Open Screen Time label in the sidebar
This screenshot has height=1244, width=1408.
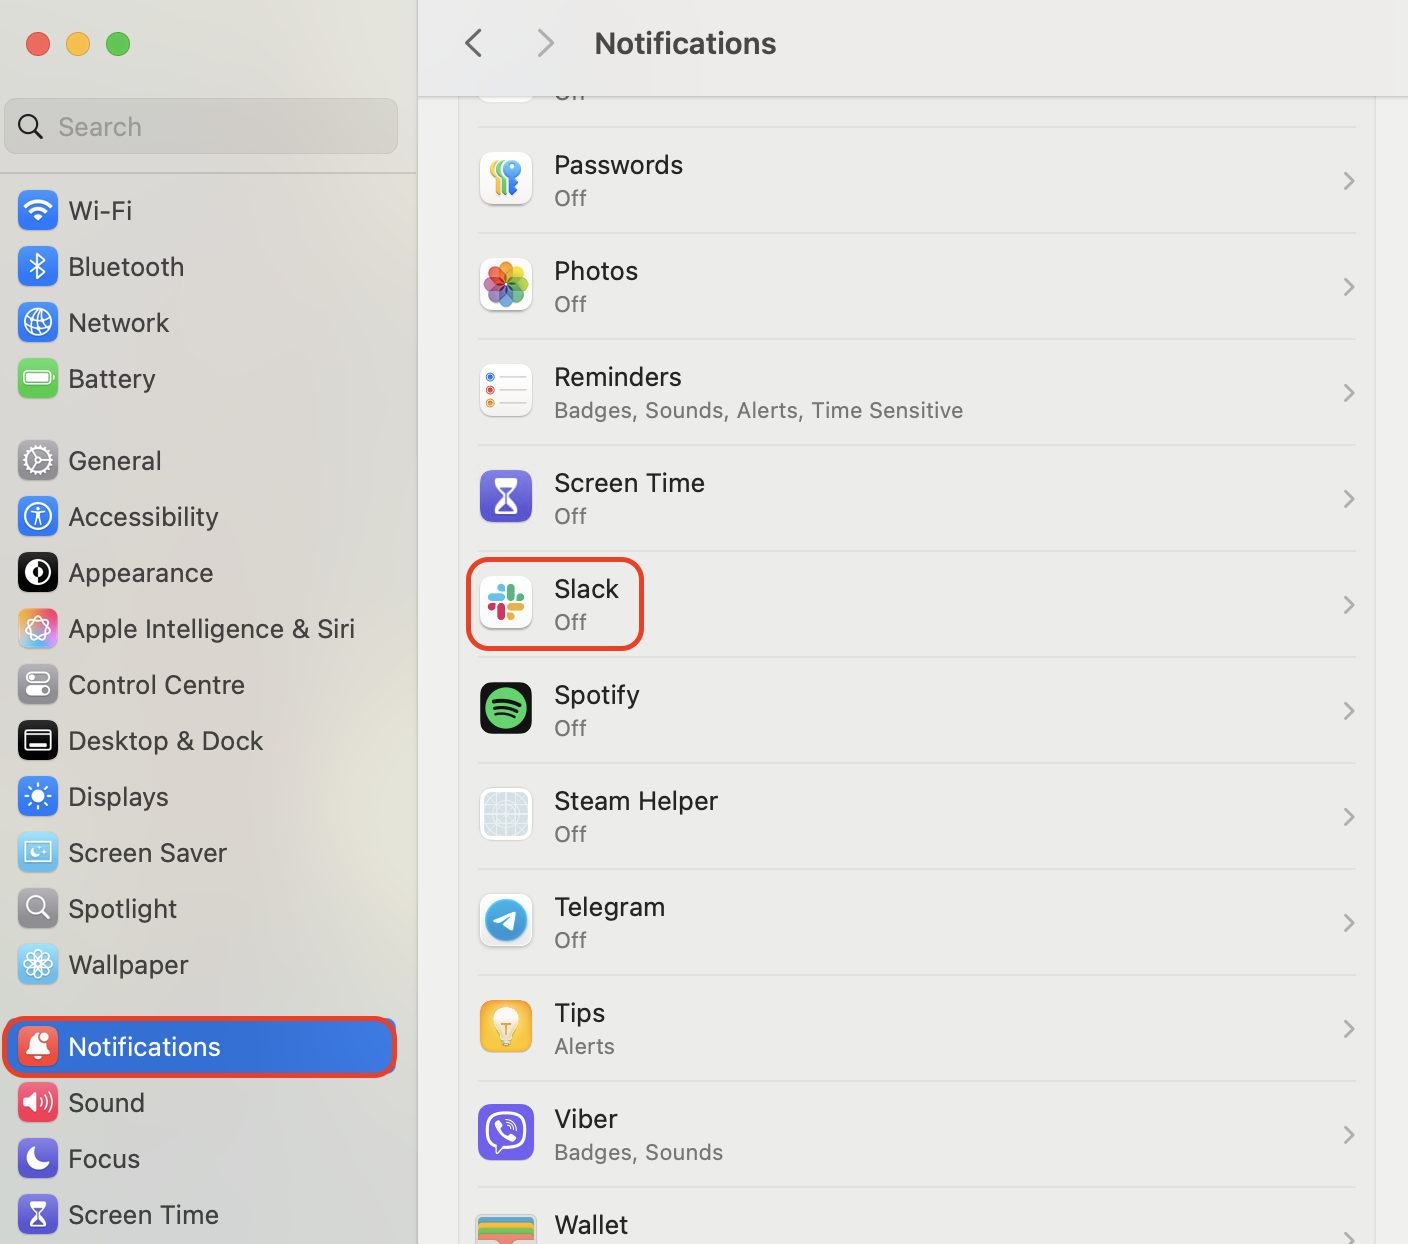tap(144, 1215)
